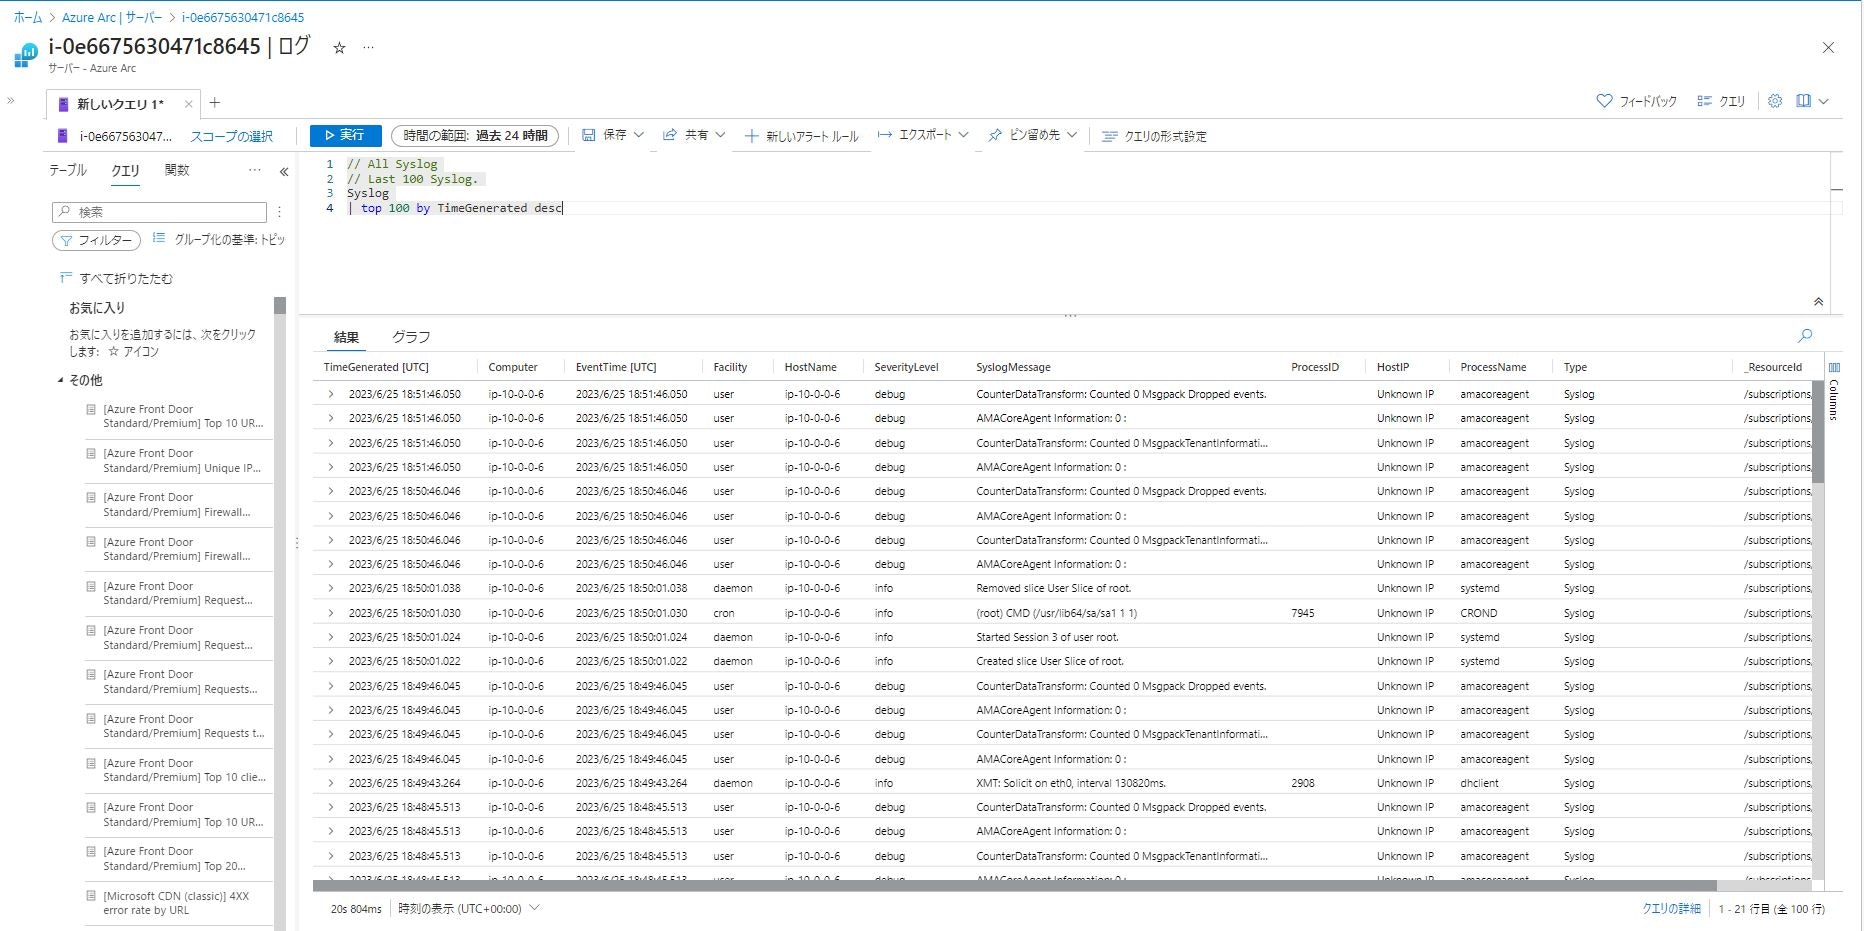Add a new query tab with plus
Image resolution: width=1864 pixels, height=931 pixels.
(214, 102)
